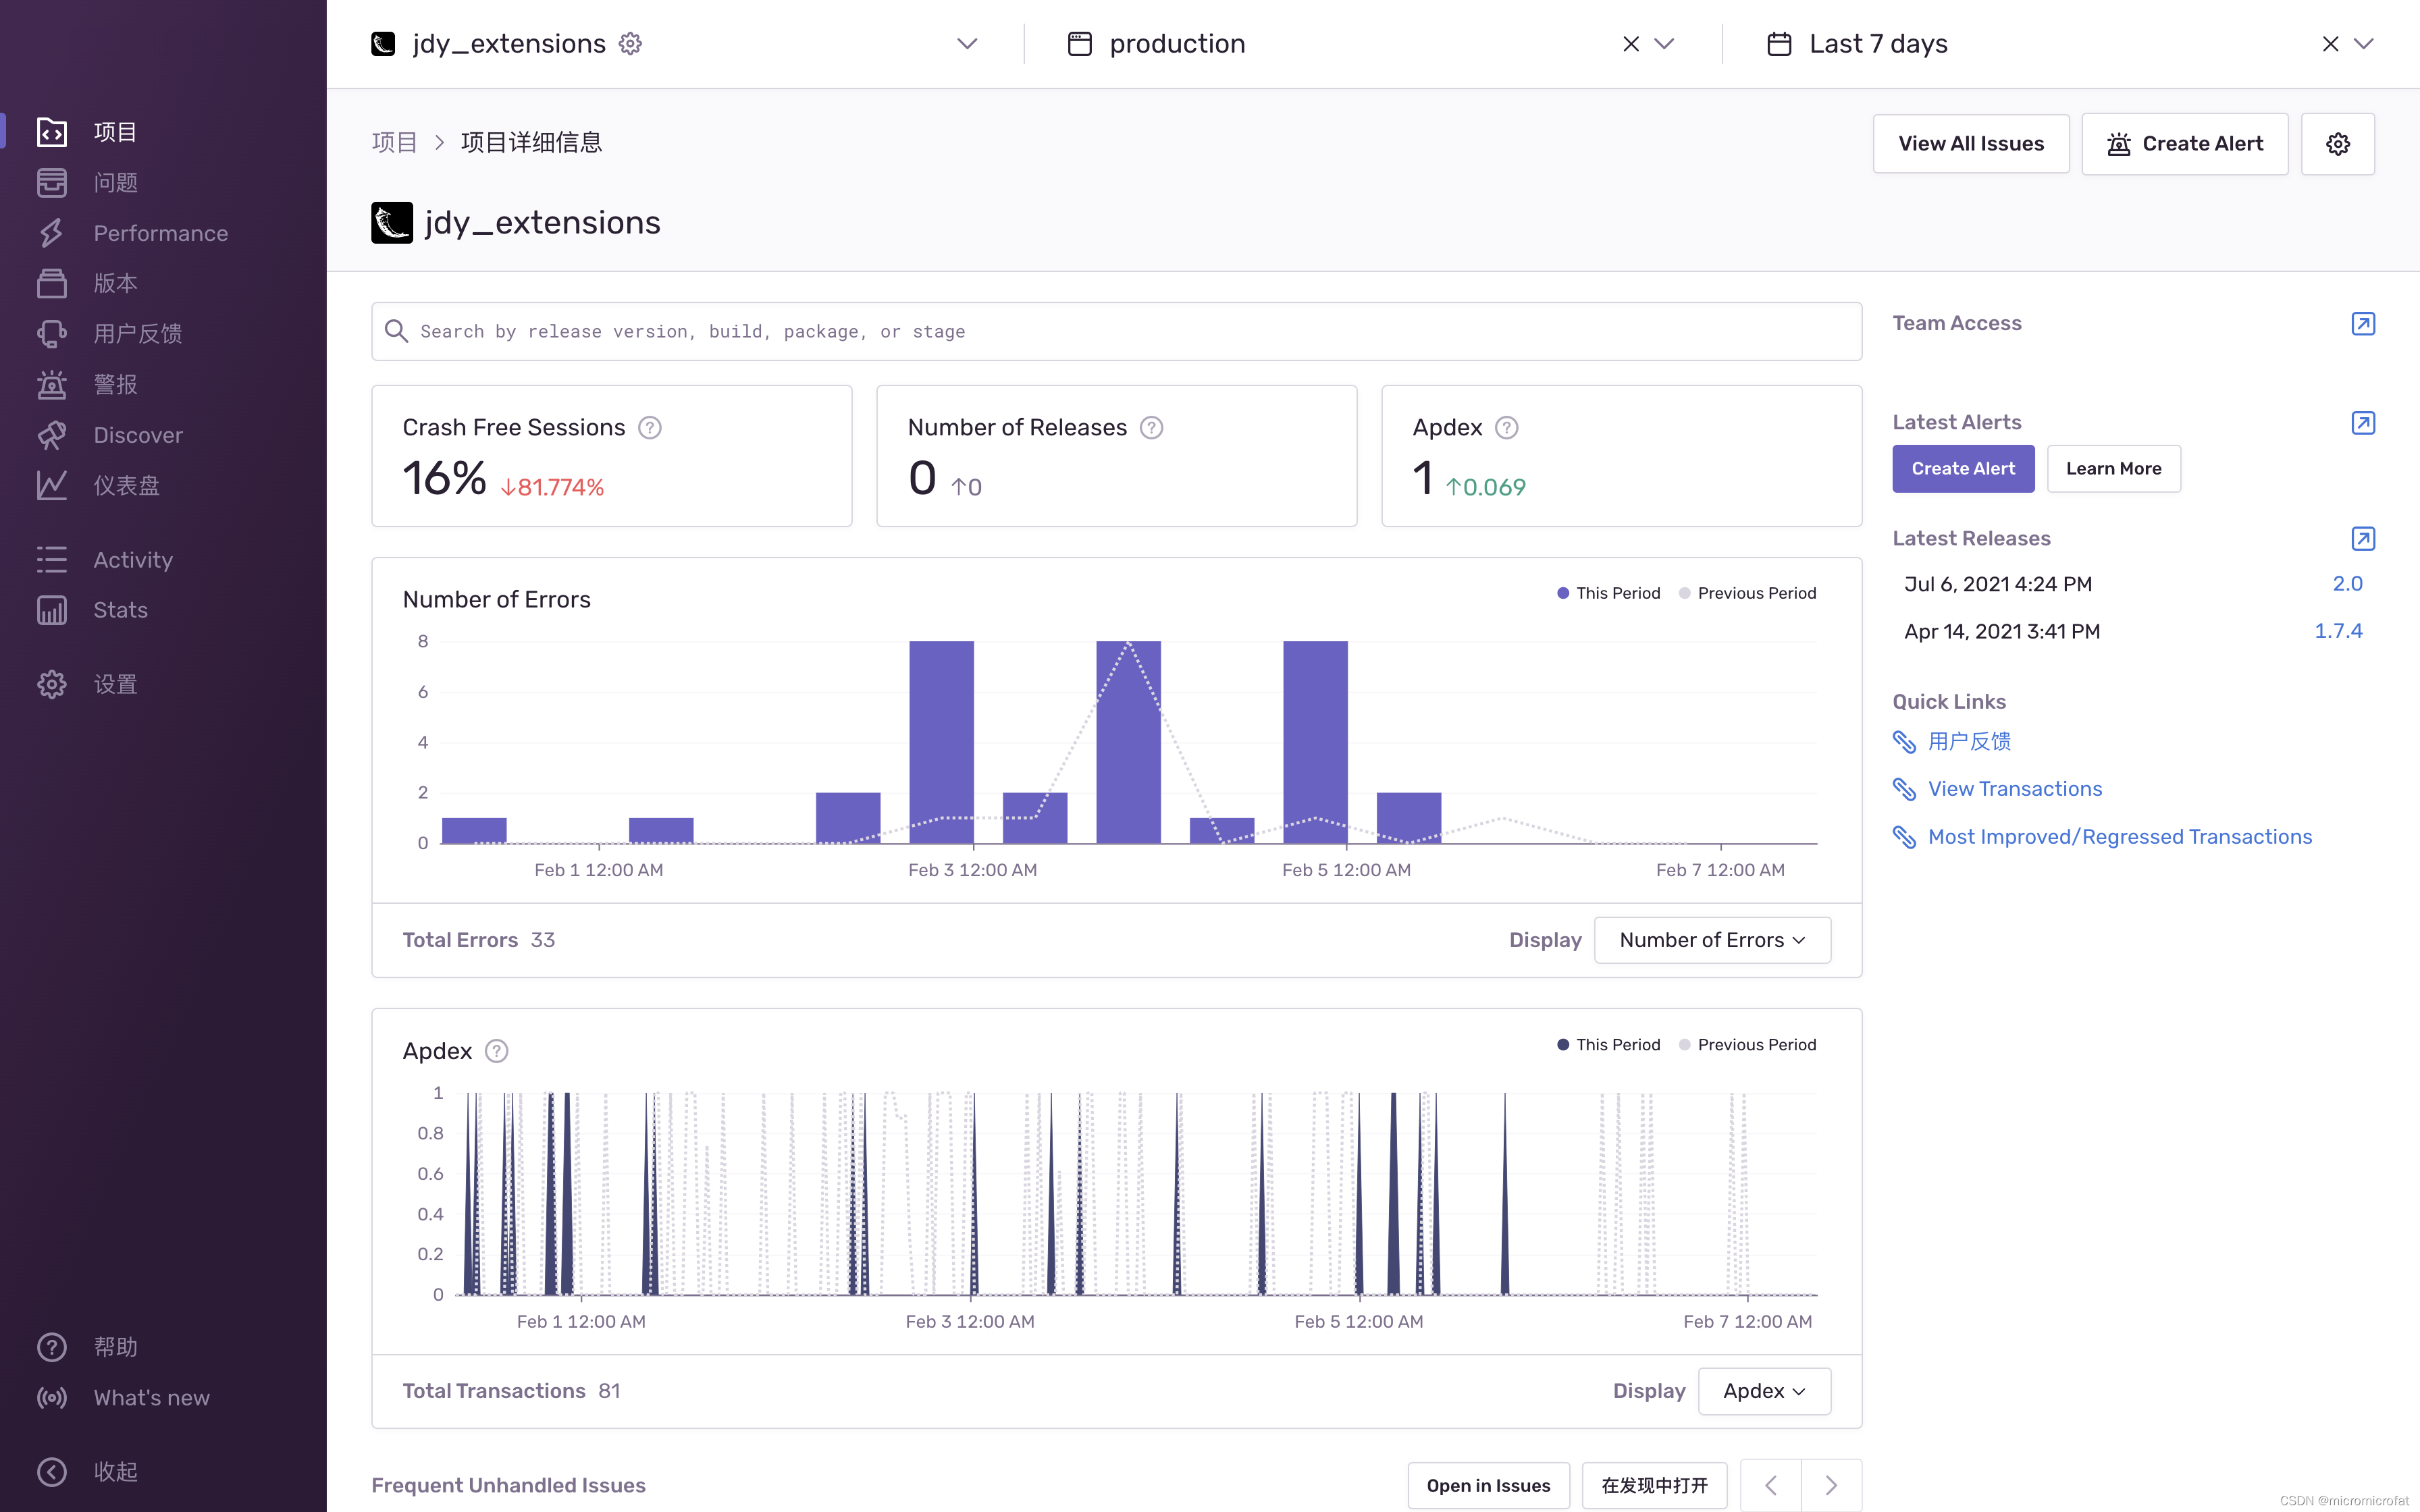Open the 版本 releases icon
This screenshot has height=1512, width=2420.
point(52,283)
